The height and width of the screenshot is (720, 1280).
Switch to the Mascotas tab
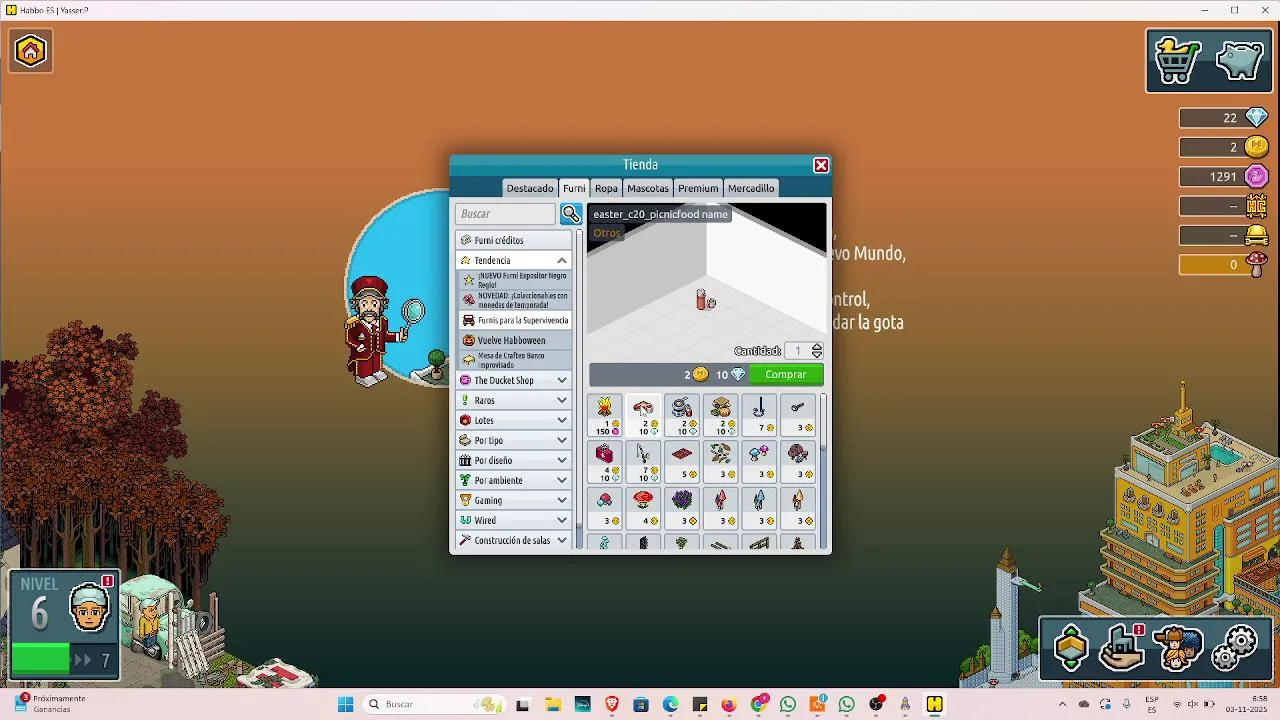pos(648,188)
